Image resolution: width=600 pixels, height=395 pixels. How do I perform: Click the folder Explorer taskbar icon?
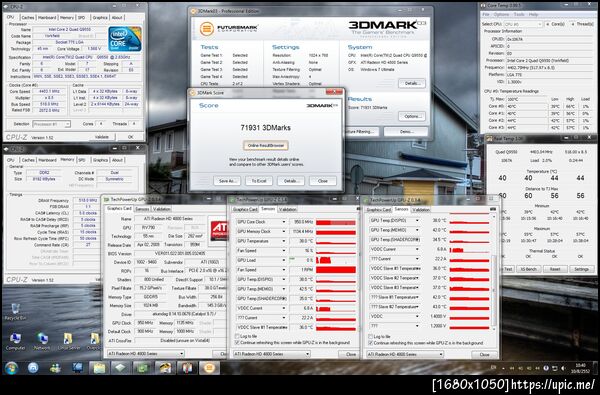[99, 368]
